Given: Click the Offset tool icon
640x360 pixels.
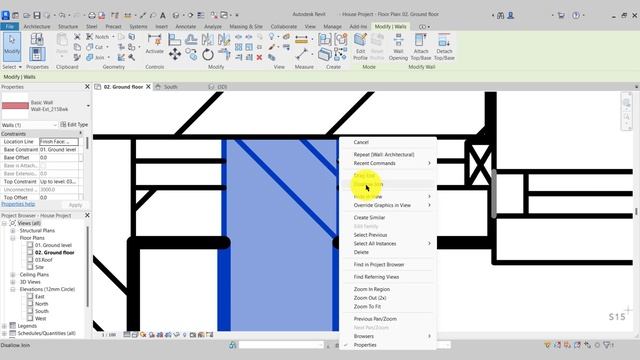Looking at the screenshot, I should [191, 40].
